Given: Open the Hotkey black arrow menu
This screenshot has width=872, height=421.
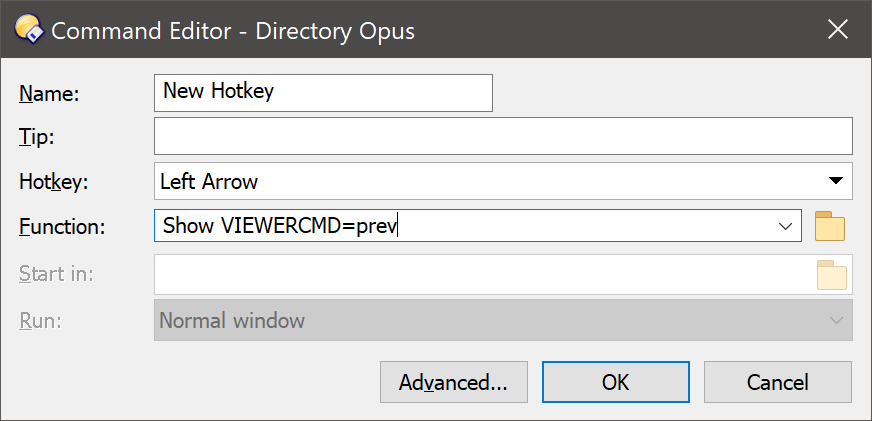Looking at the screenshot, I should [835, 181].
